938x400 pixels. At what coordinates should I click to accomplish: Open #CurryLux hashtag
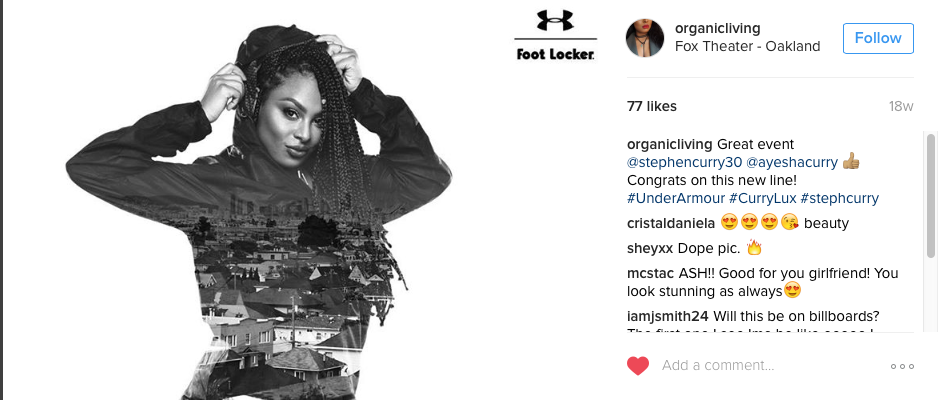(x=758, y=199)
